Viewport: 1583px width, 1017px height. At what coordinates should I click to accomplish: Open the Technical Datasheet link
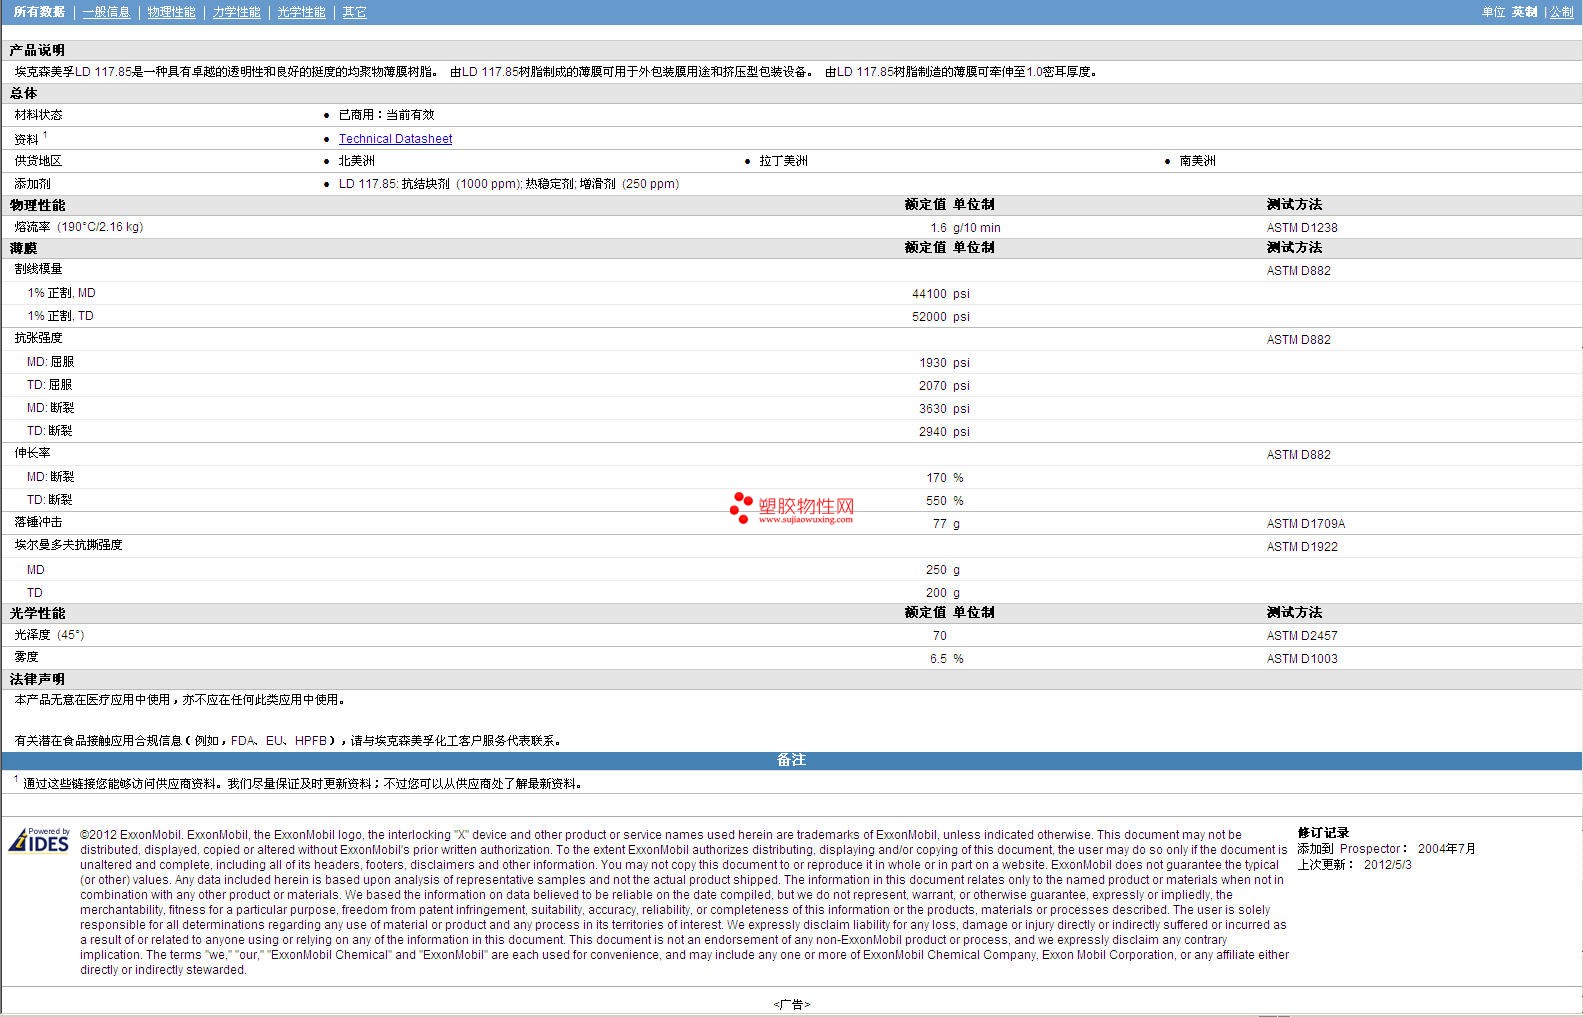(x=395, y=139)
